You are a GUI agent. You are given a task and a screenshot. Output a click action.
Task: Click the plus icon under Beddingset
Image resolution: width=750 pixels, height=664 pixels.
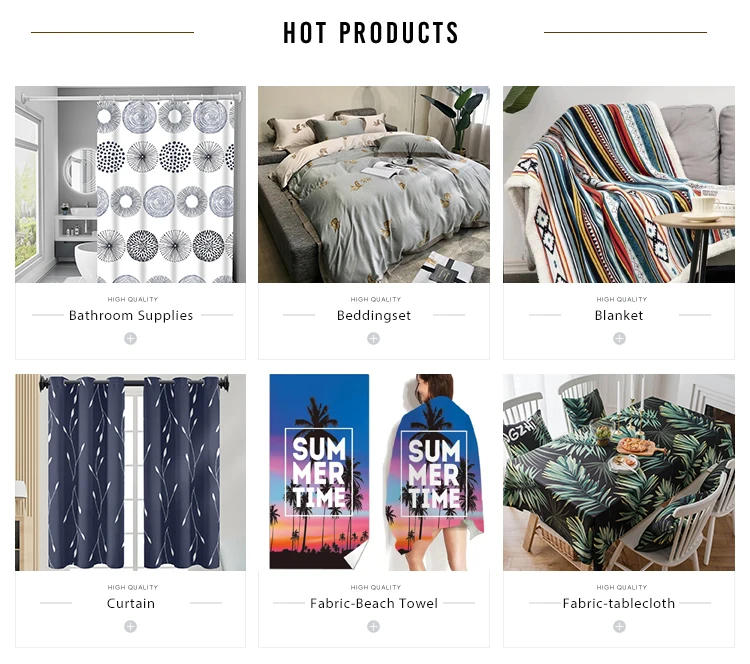point(374,339)
